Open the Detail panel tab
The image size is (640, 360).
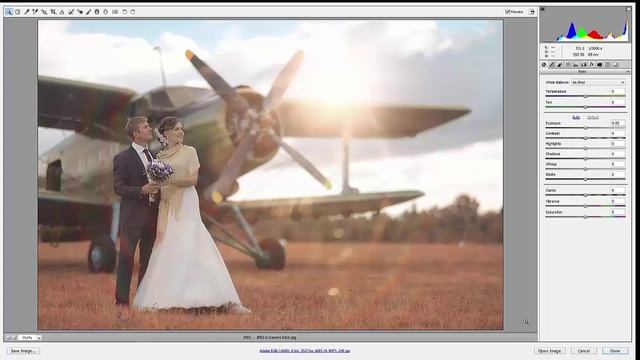pyautogui.click(x=560, y=64)
